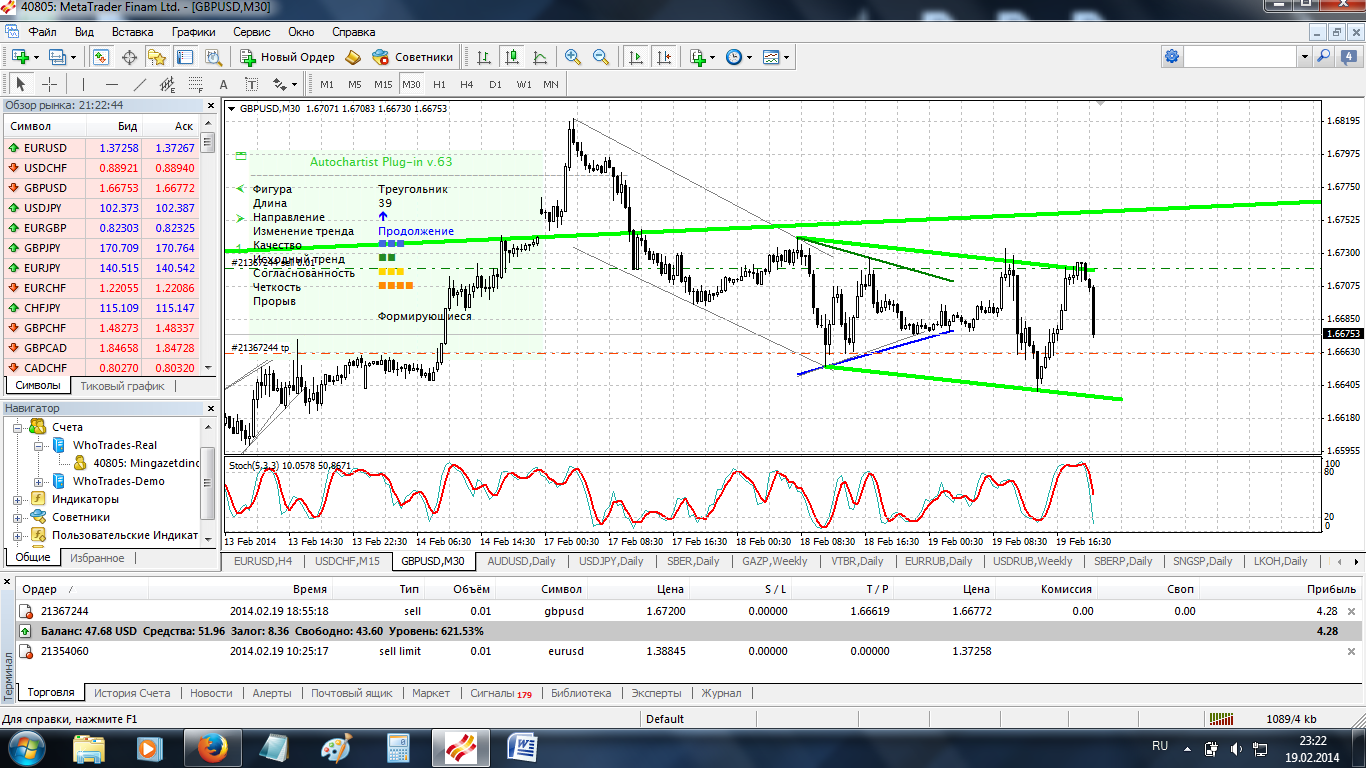Screen dimensions: 1366x768
Task: Open a new chart via toolbar icon
Action: 22,57
